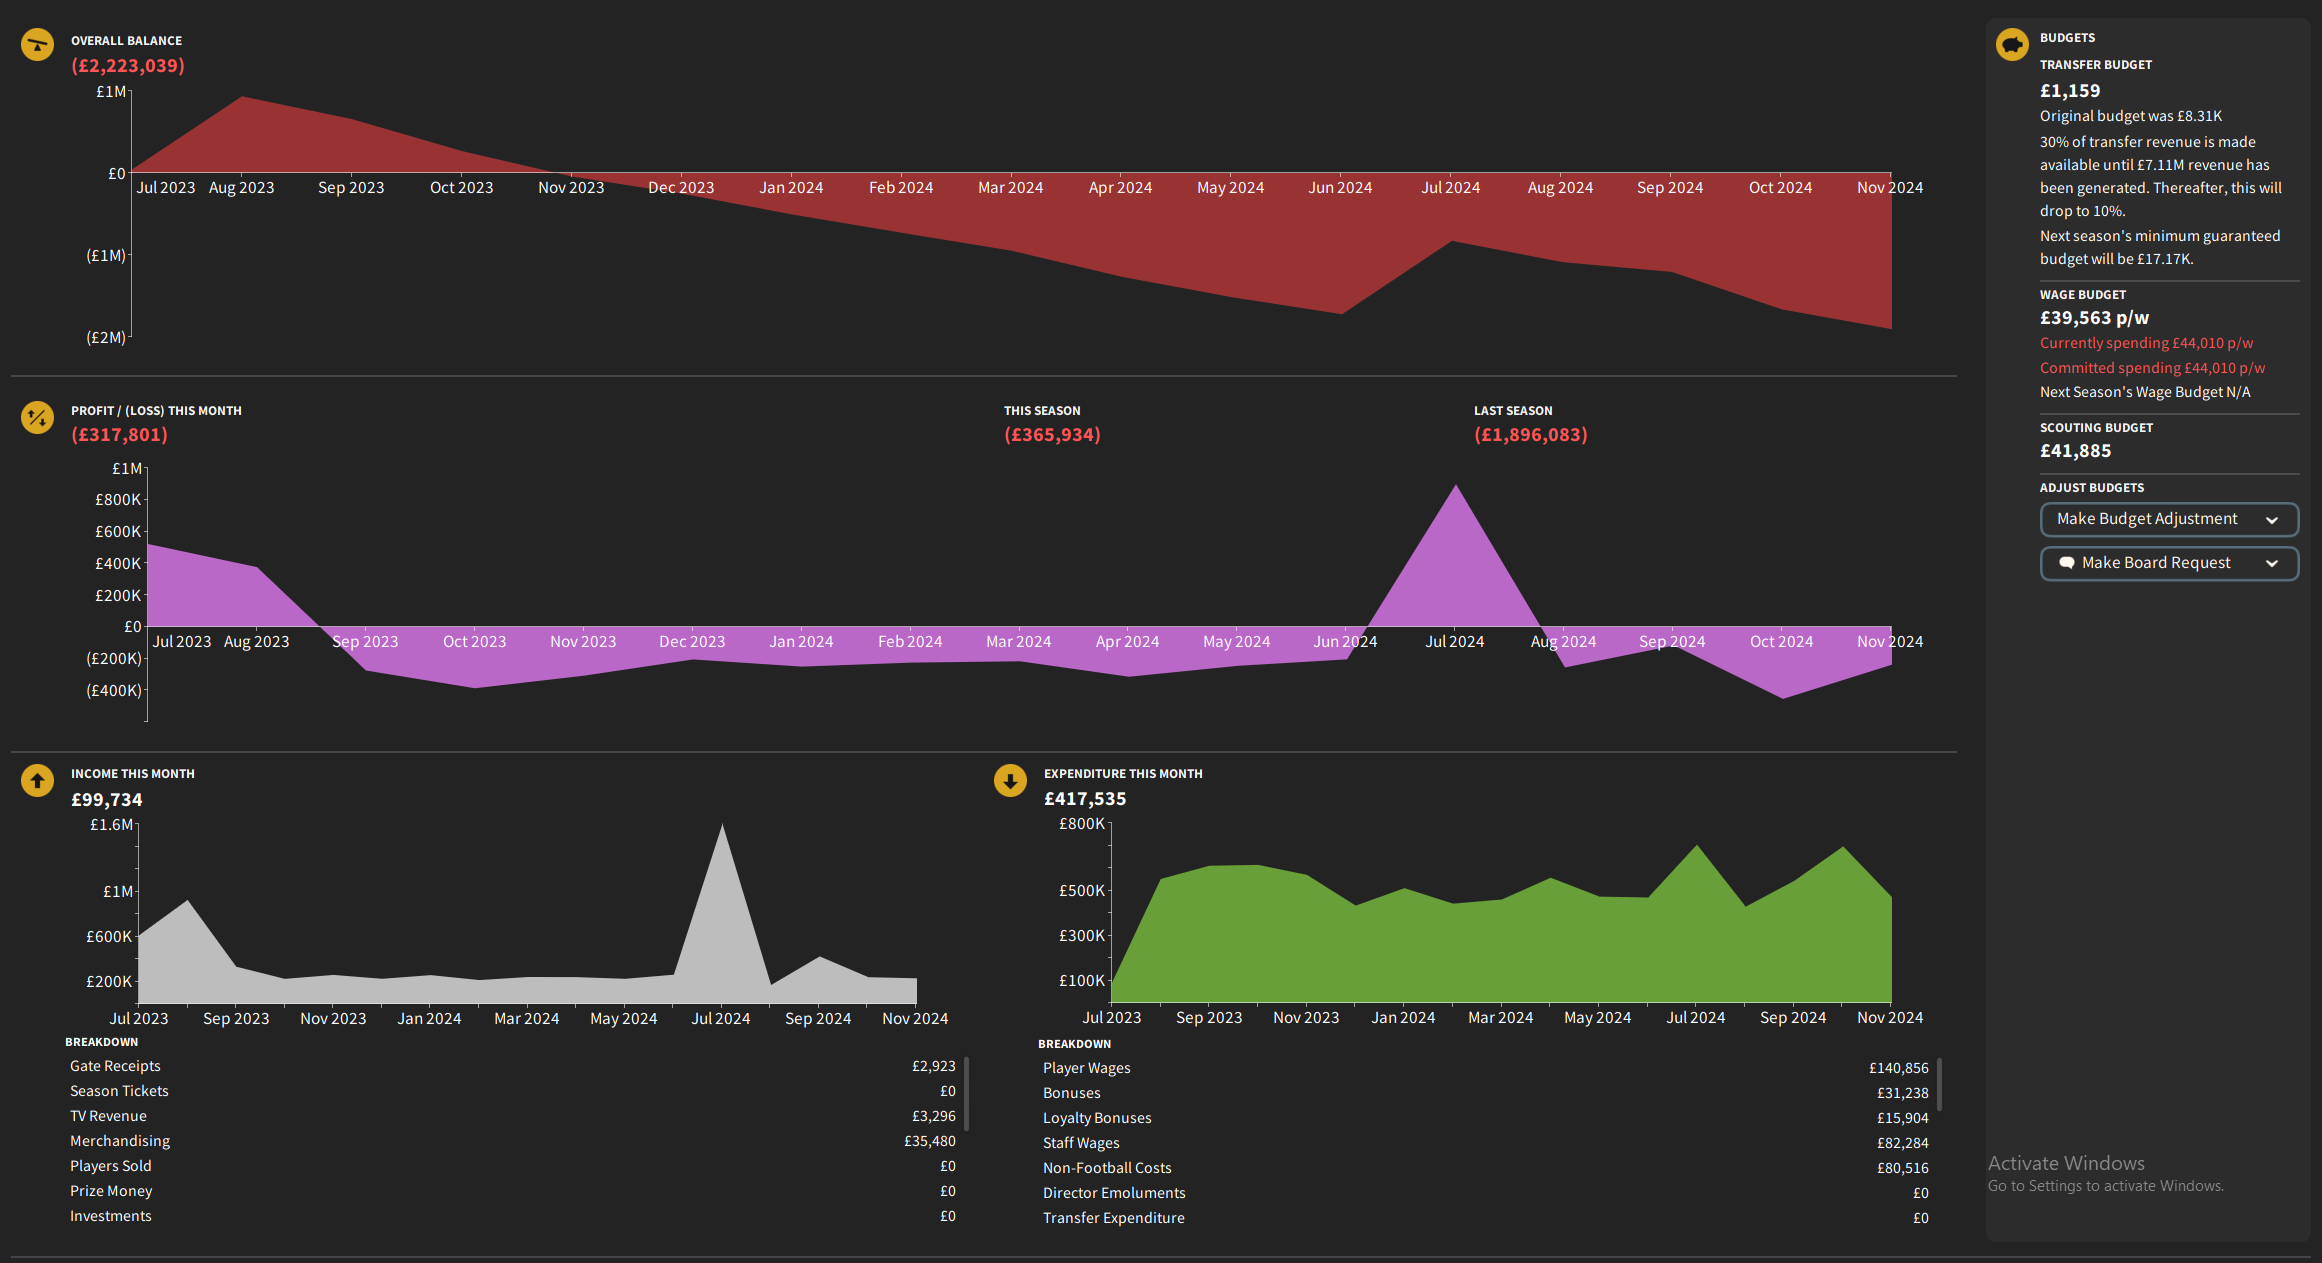2322x1263 pixels.
Task: Click speech bubble icon on Board Request
Action: pos(2066,563)
